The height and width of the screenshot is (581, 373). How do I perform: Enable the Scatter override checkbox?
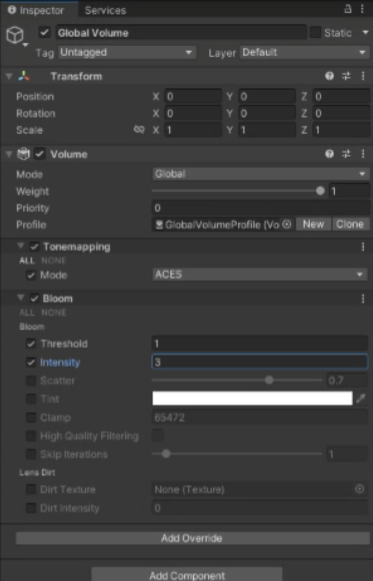coord(31,381)
